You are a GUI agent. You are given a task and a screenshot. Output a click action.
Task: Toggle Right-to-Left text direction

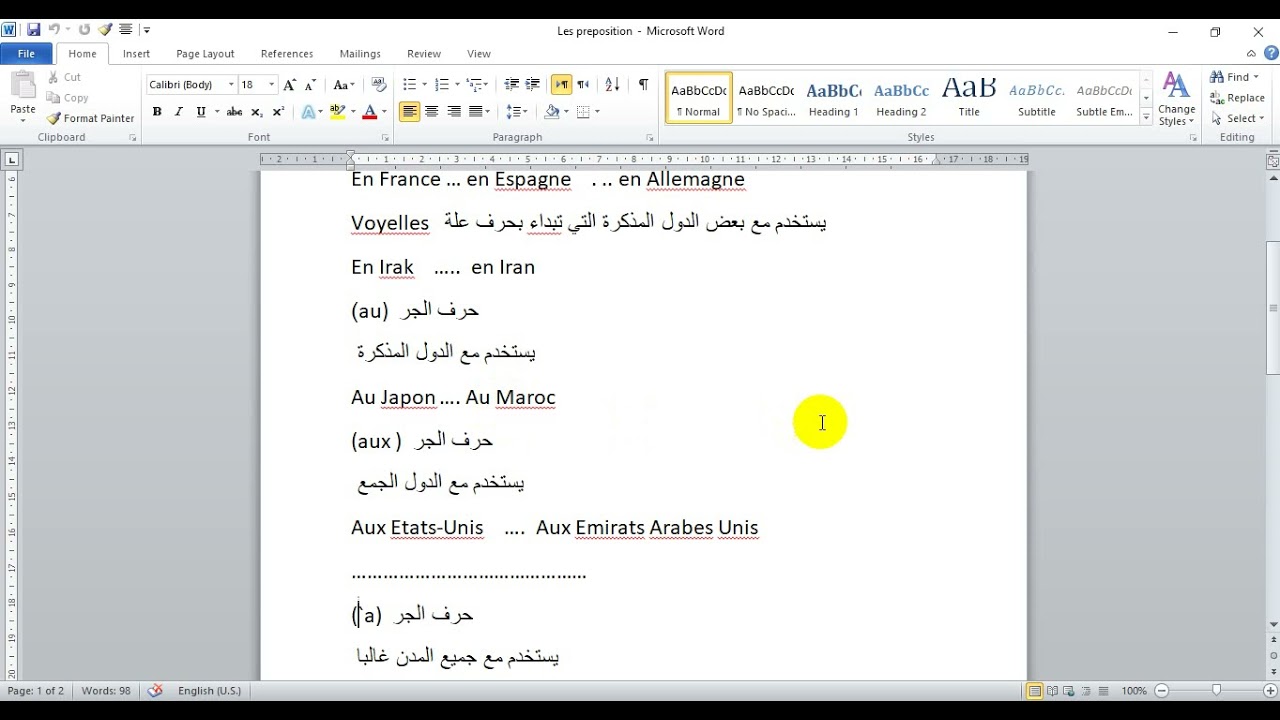point(583,85)
